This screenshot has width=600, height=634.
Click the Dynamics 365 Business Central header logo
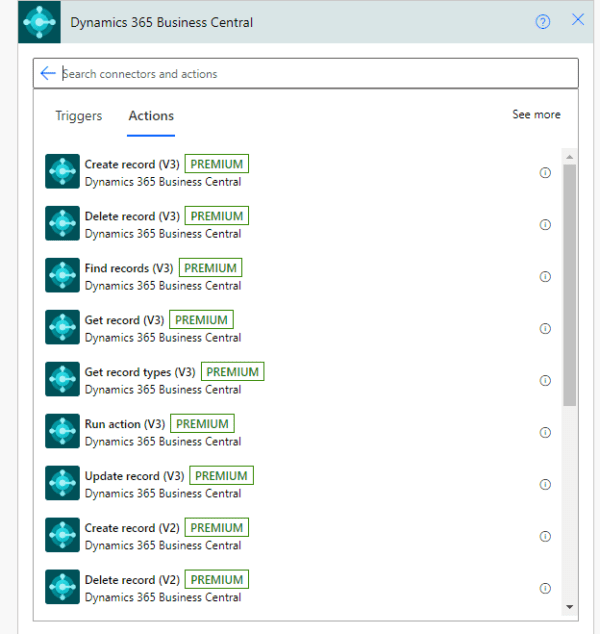[x=41, y=22]
